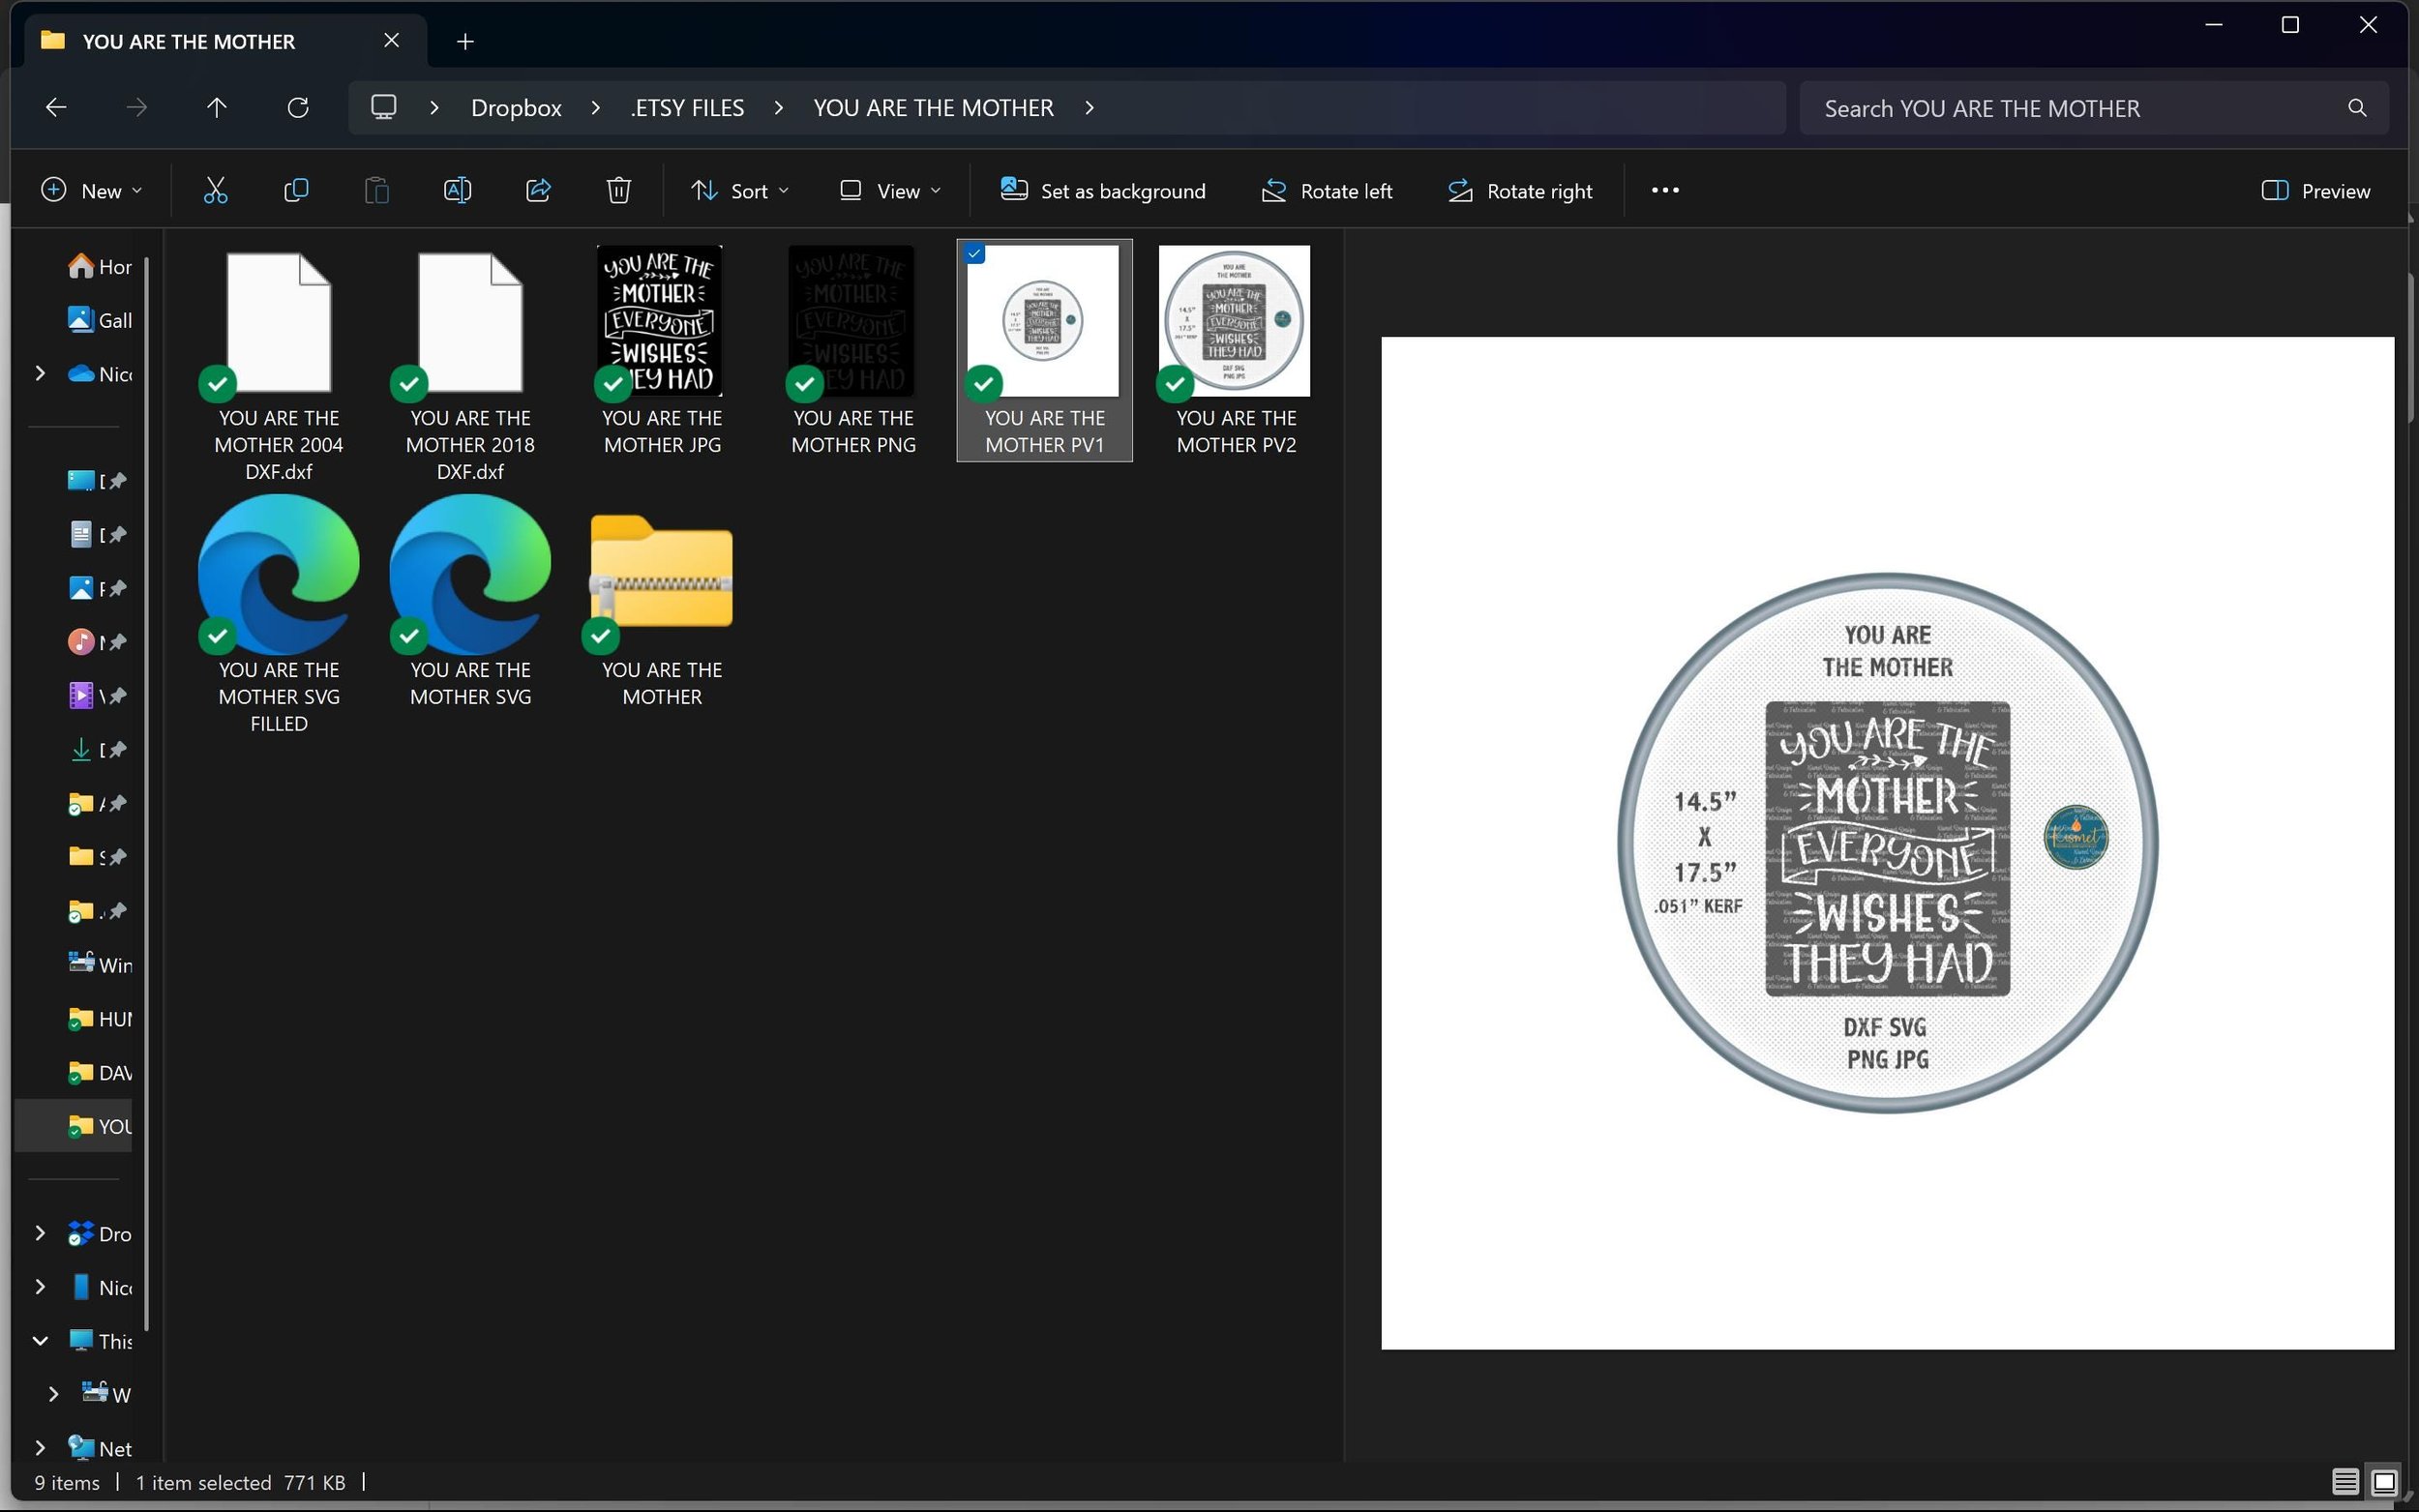Open the View dropdown menu
The width and height of the screenshot is (2419, 1512).
click(x=890, y=190)
